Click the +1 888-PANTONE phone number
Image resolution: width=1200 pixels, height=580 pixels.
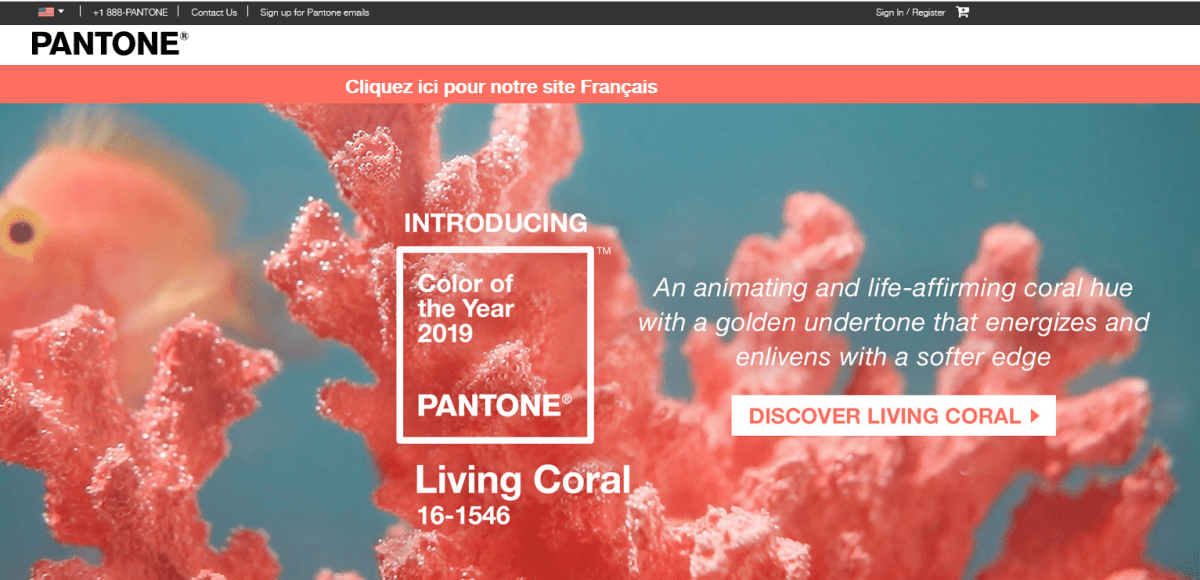(x=130, y=12)
